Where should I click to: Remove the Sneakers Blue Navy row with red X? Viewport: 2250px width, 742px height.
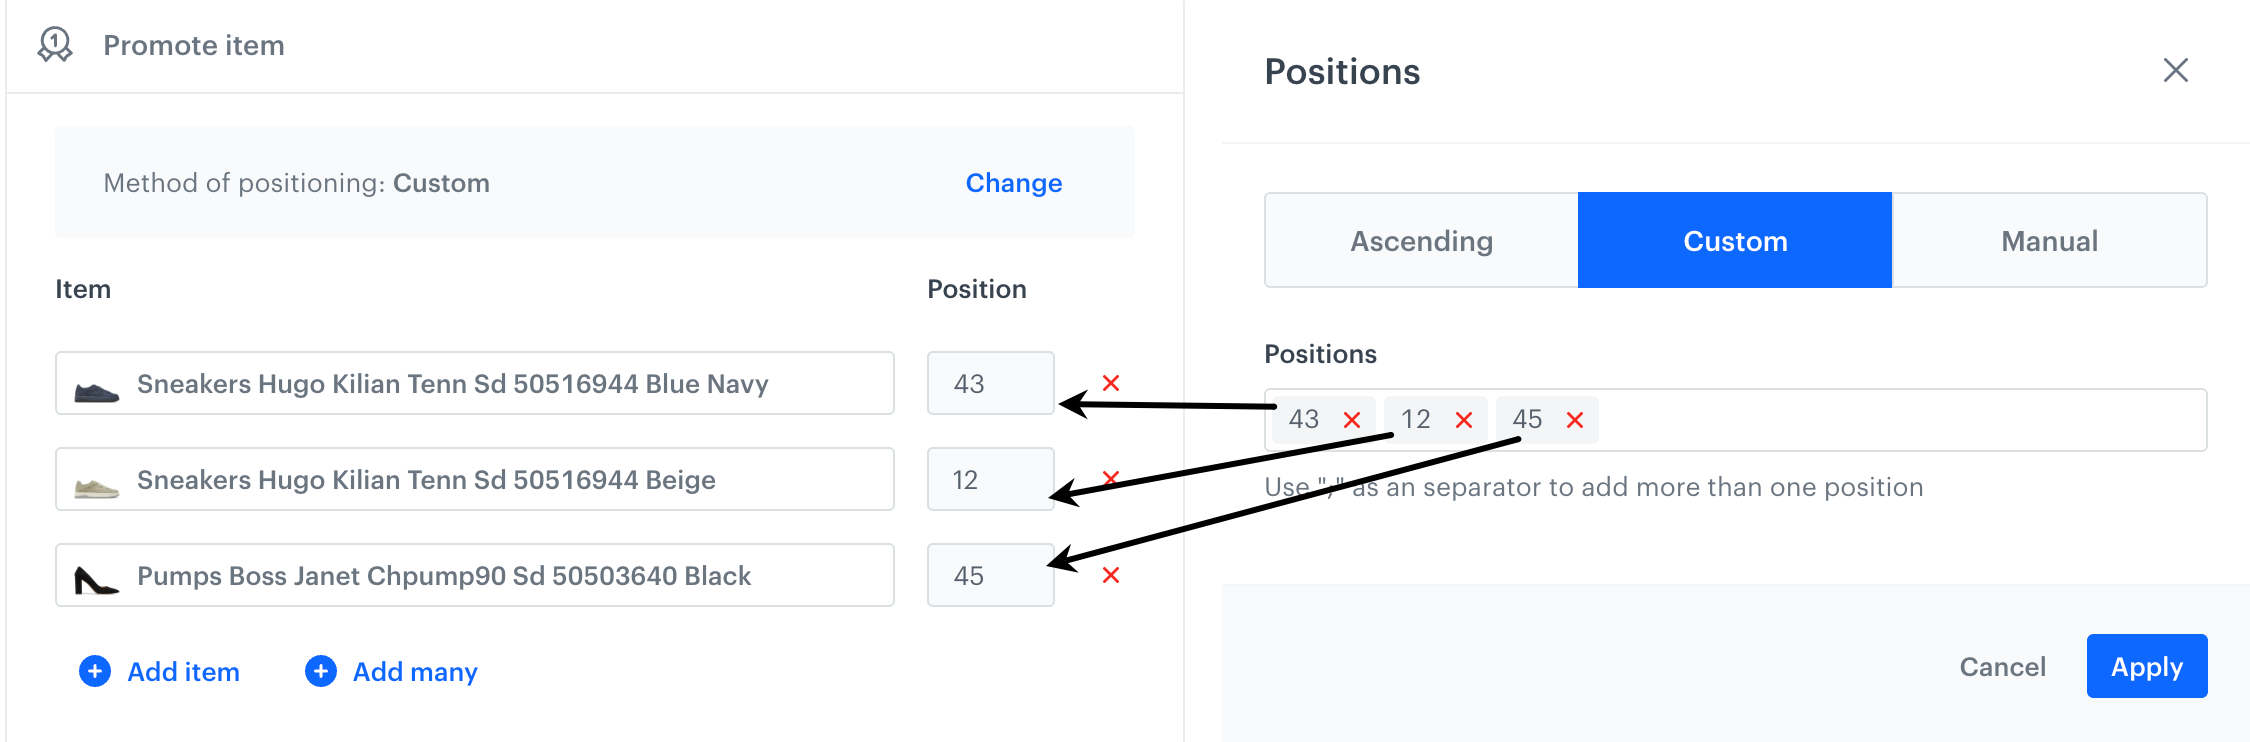(1111, 383)
